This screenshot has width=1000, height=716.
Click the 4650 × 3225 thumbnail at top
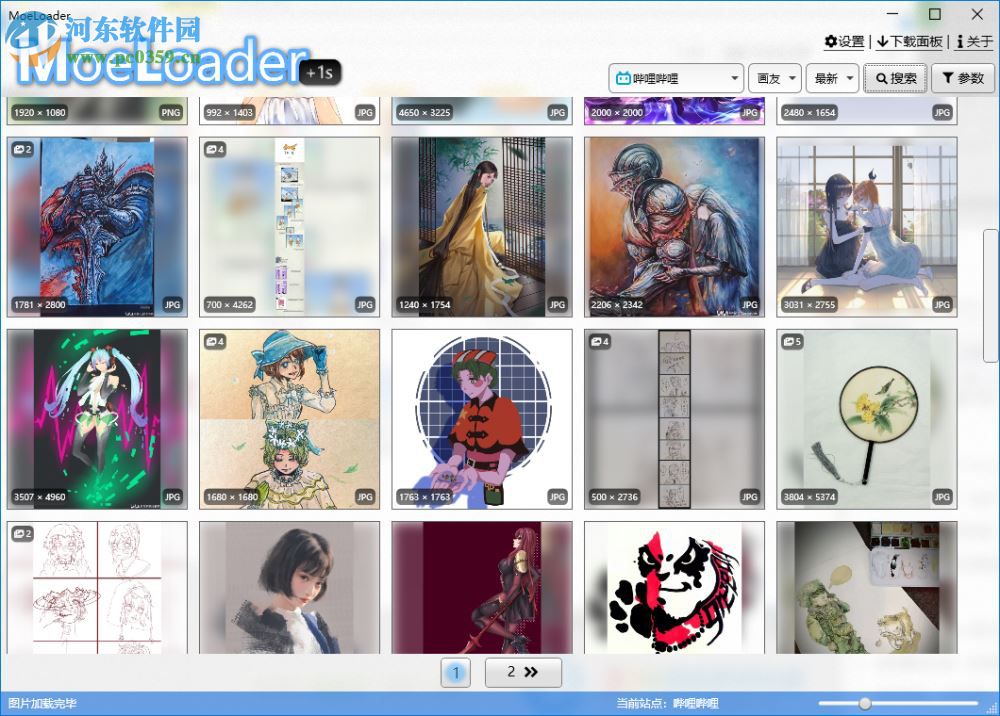click(482, 111)
